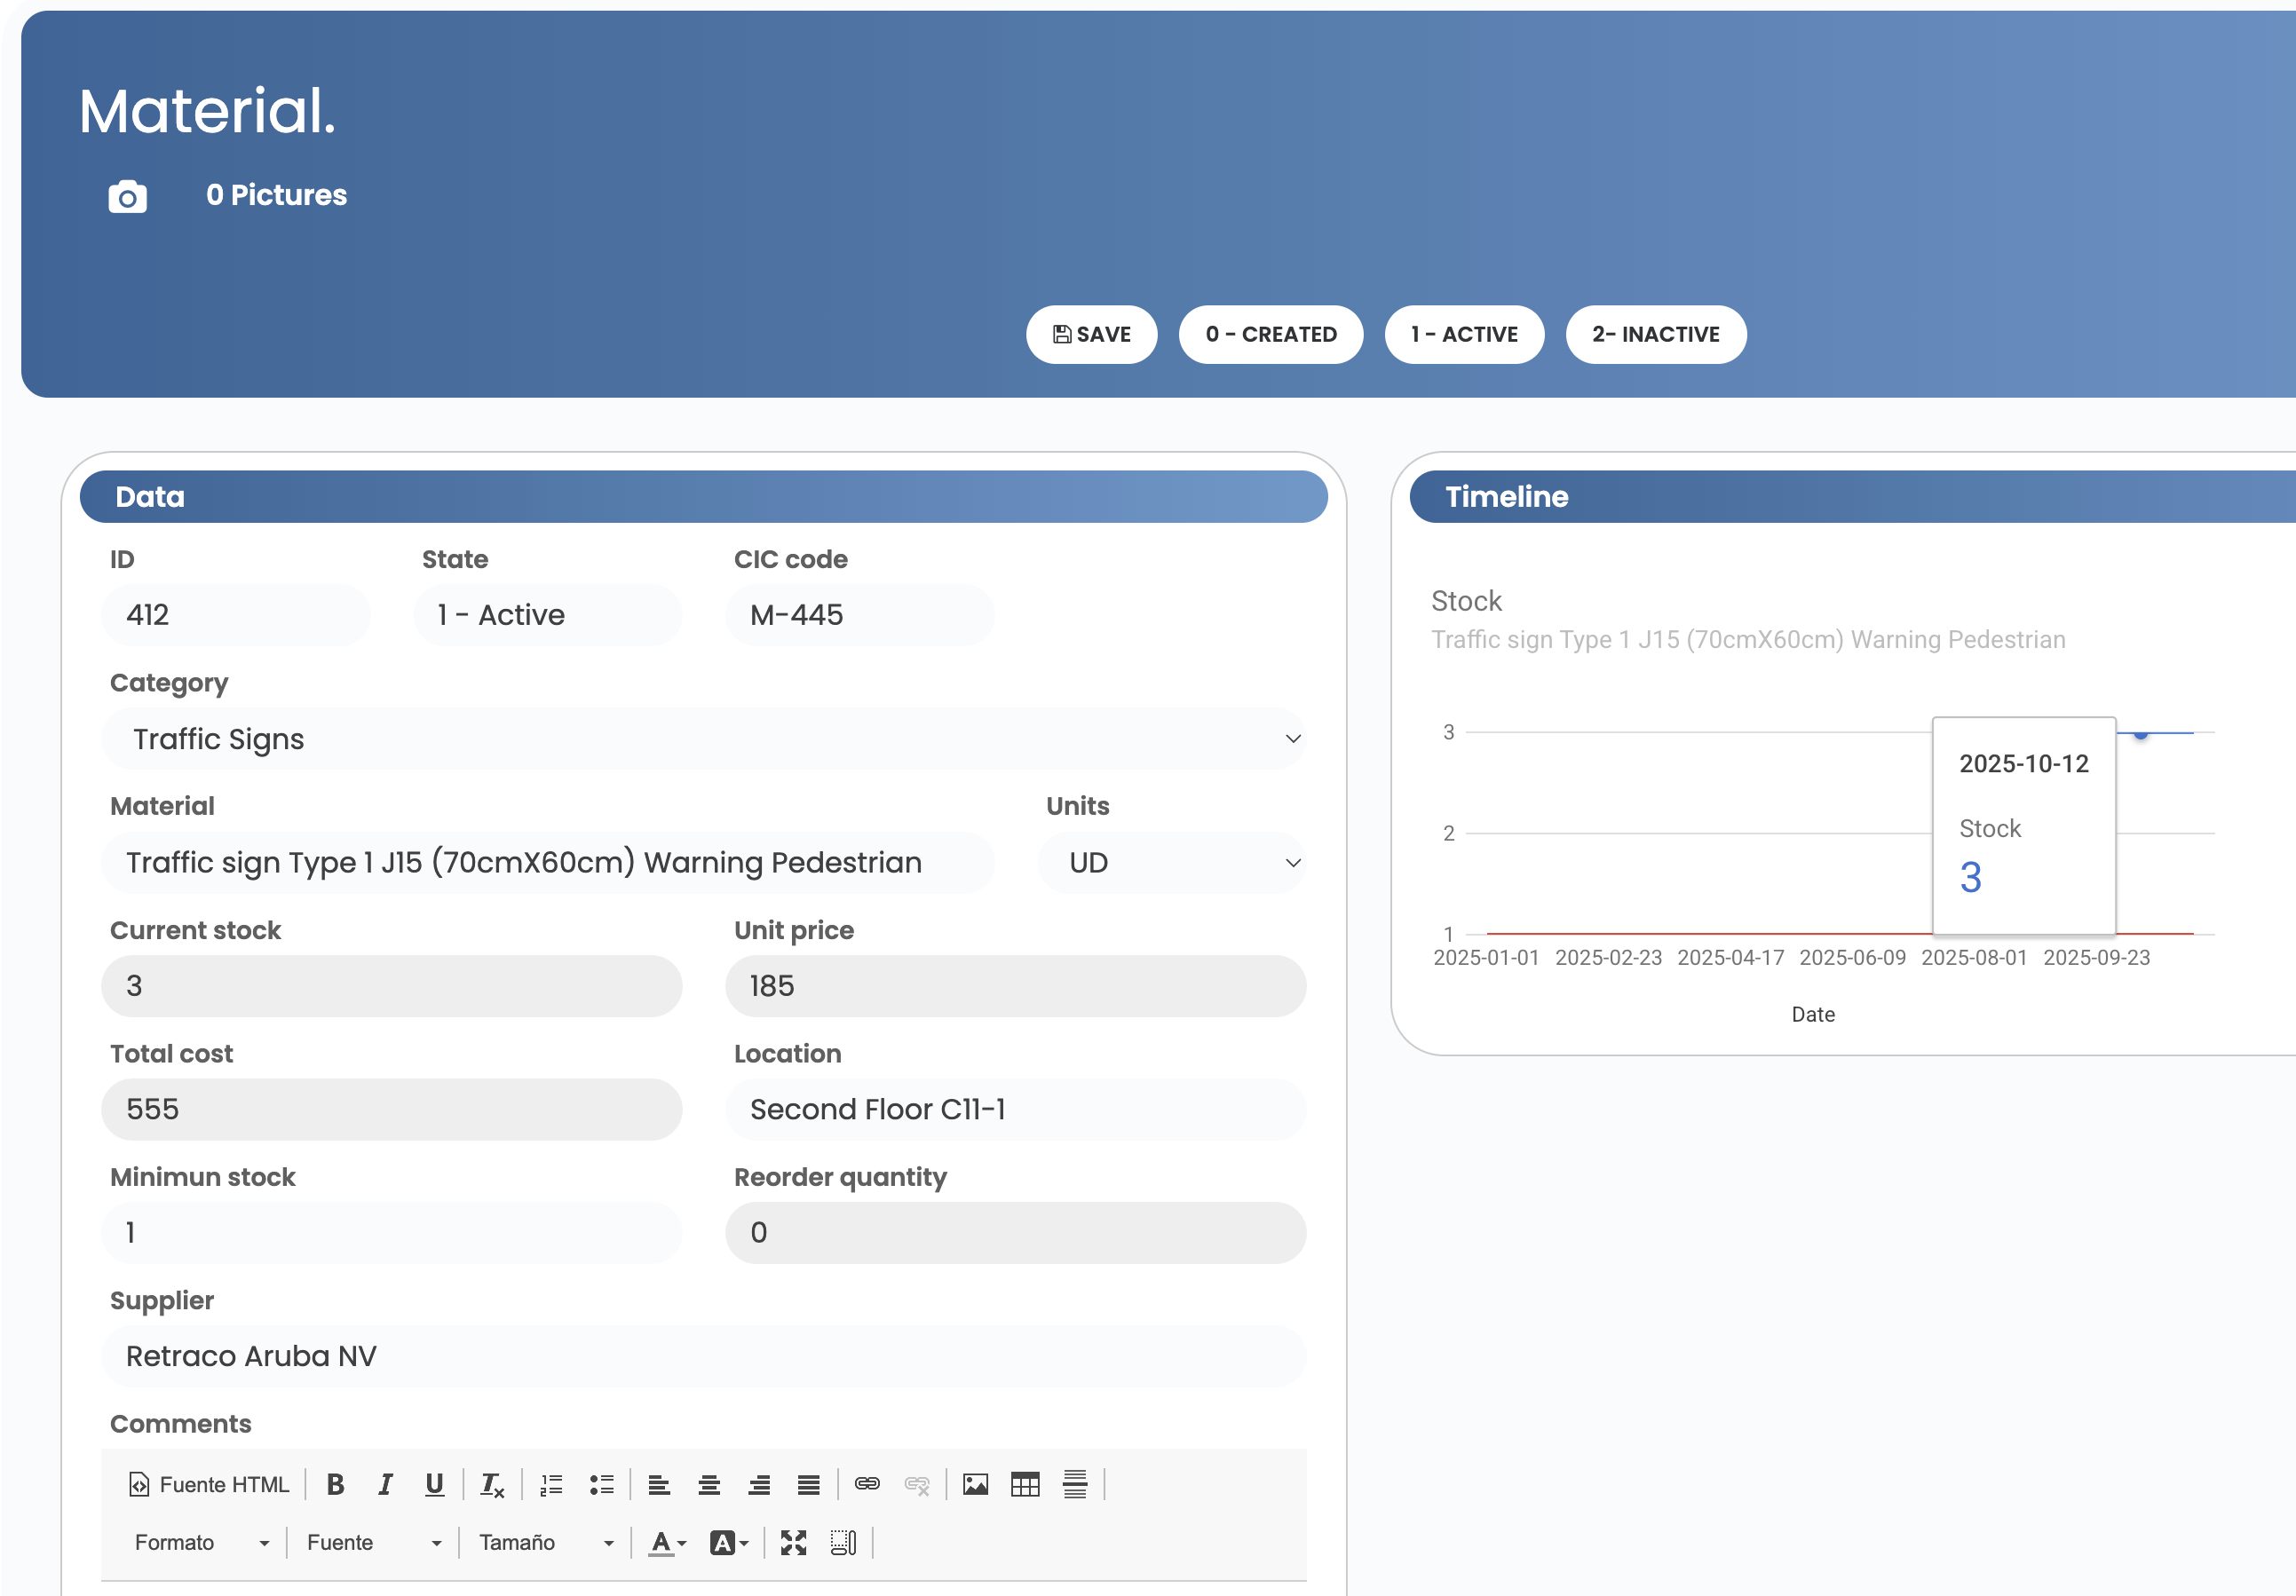Maximize the Comments editor to fullscreen

[x=793, y=1542]
